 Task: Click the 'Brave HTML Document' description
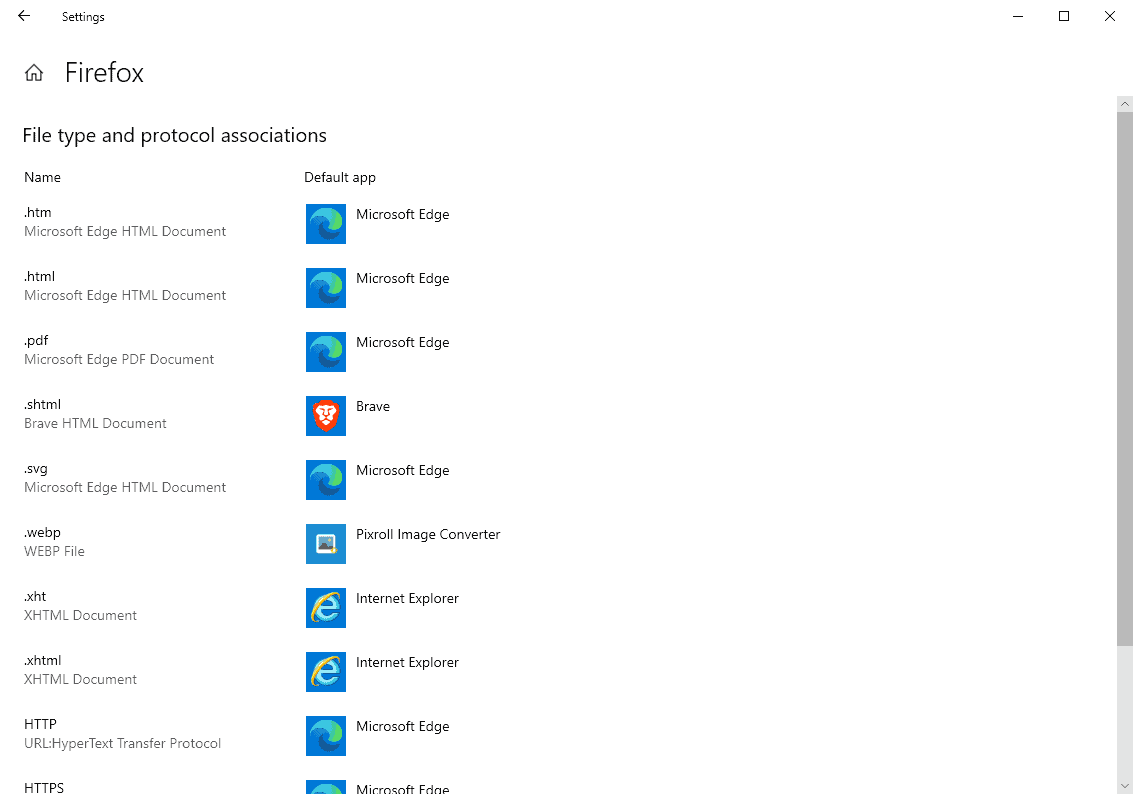click(x=95, y=423)
